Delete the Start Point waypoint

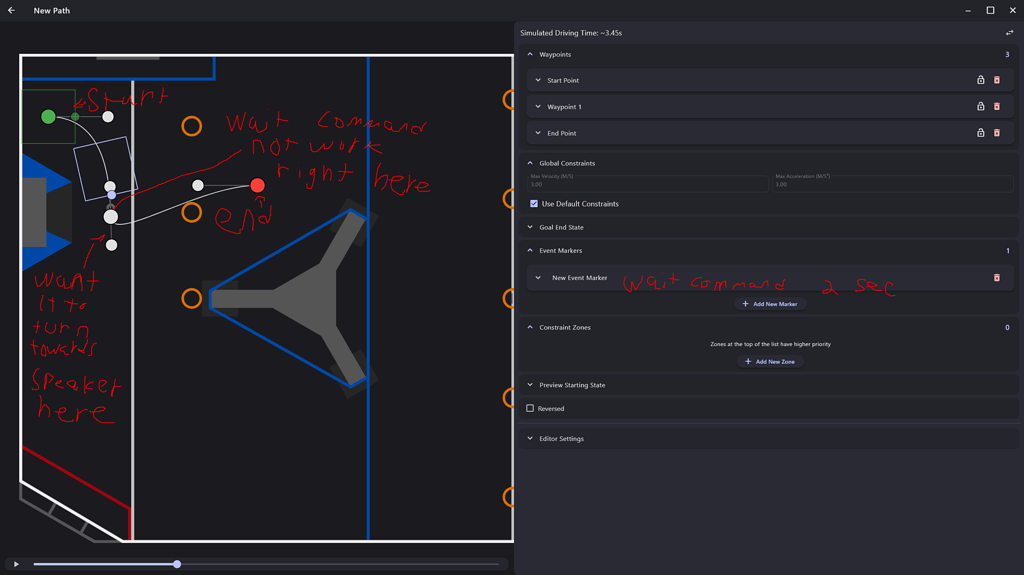pos(996,80)
